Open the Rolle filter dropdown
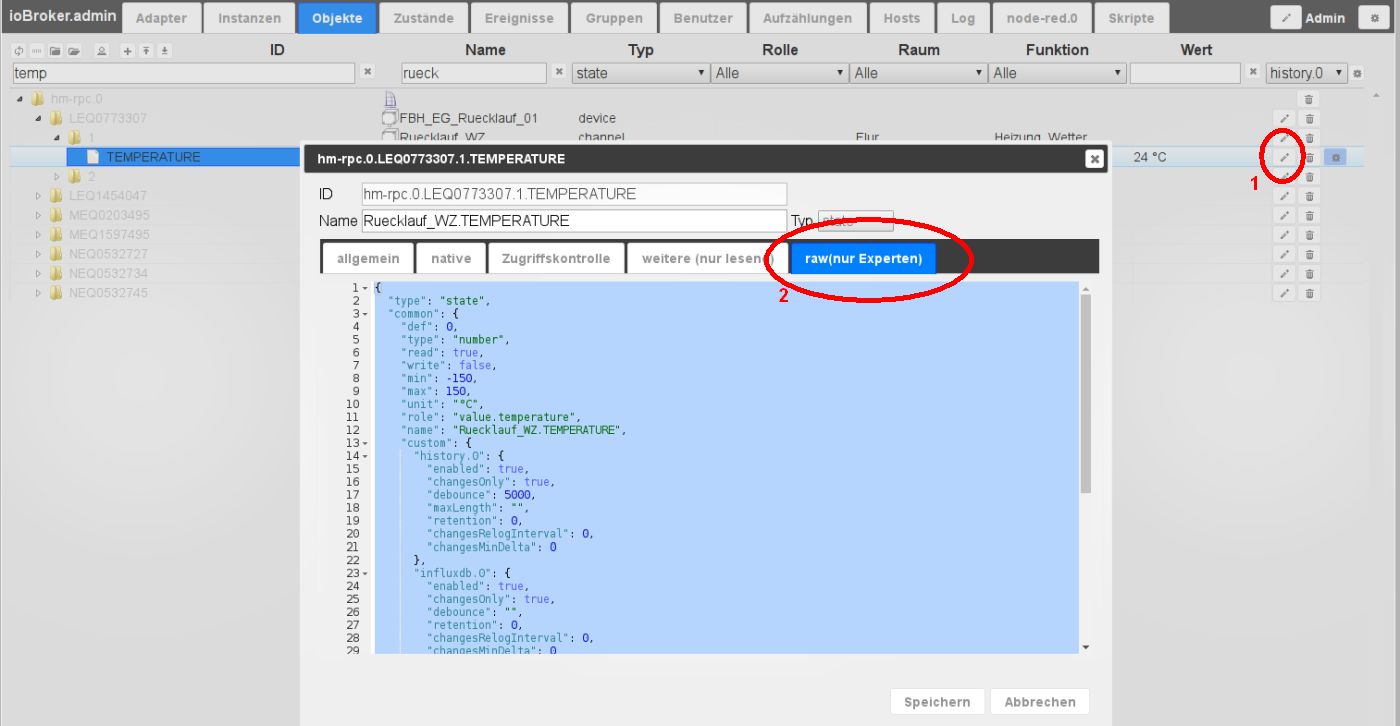1400x726 pixels. 780,73
